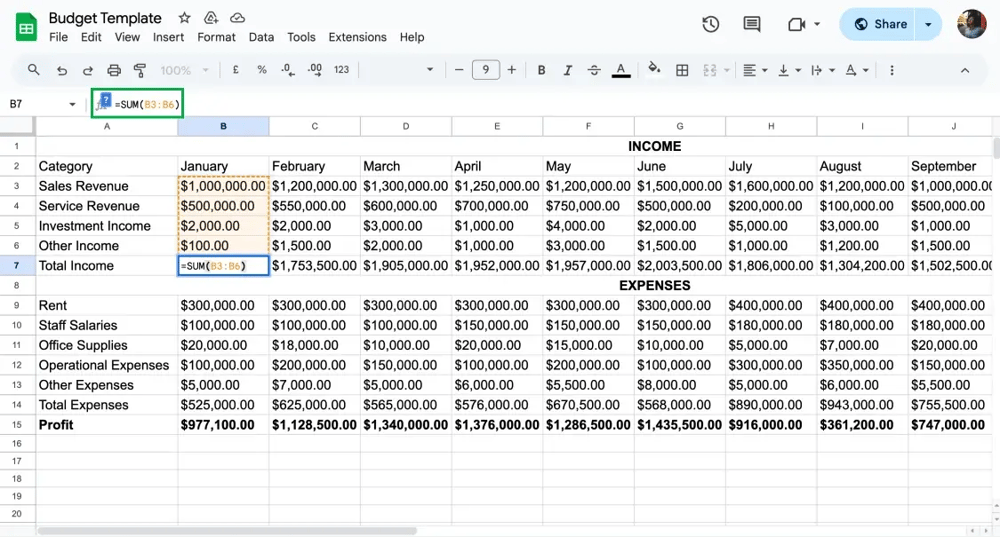Viewport: 1000px width, 537px height.
Task: Toggle bold formatting
Action: coord(542,70)
